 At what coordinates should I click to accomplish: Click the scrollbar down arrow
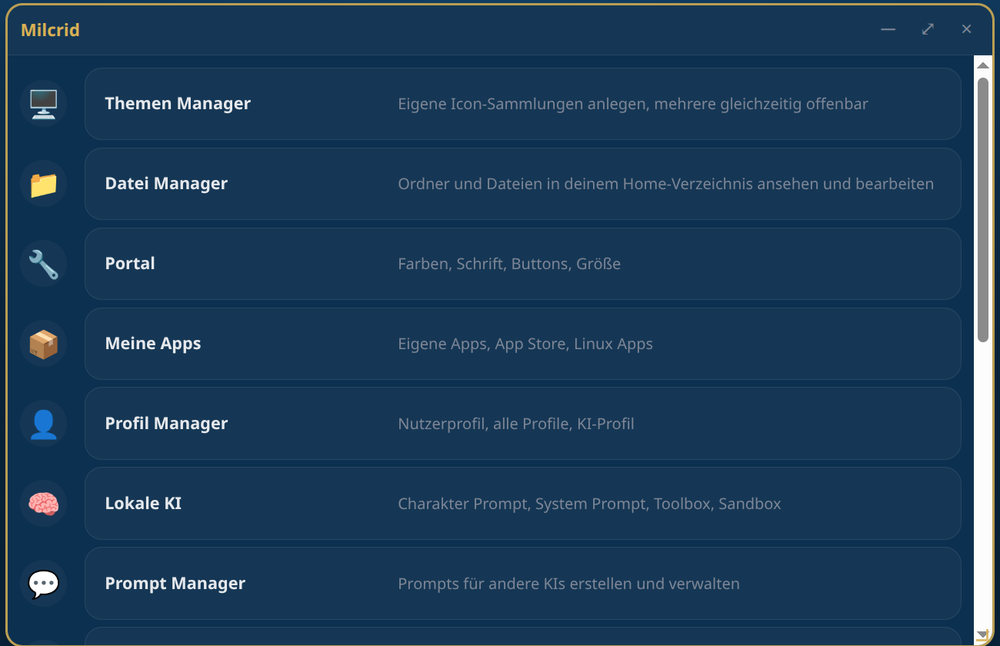[983, 635]
